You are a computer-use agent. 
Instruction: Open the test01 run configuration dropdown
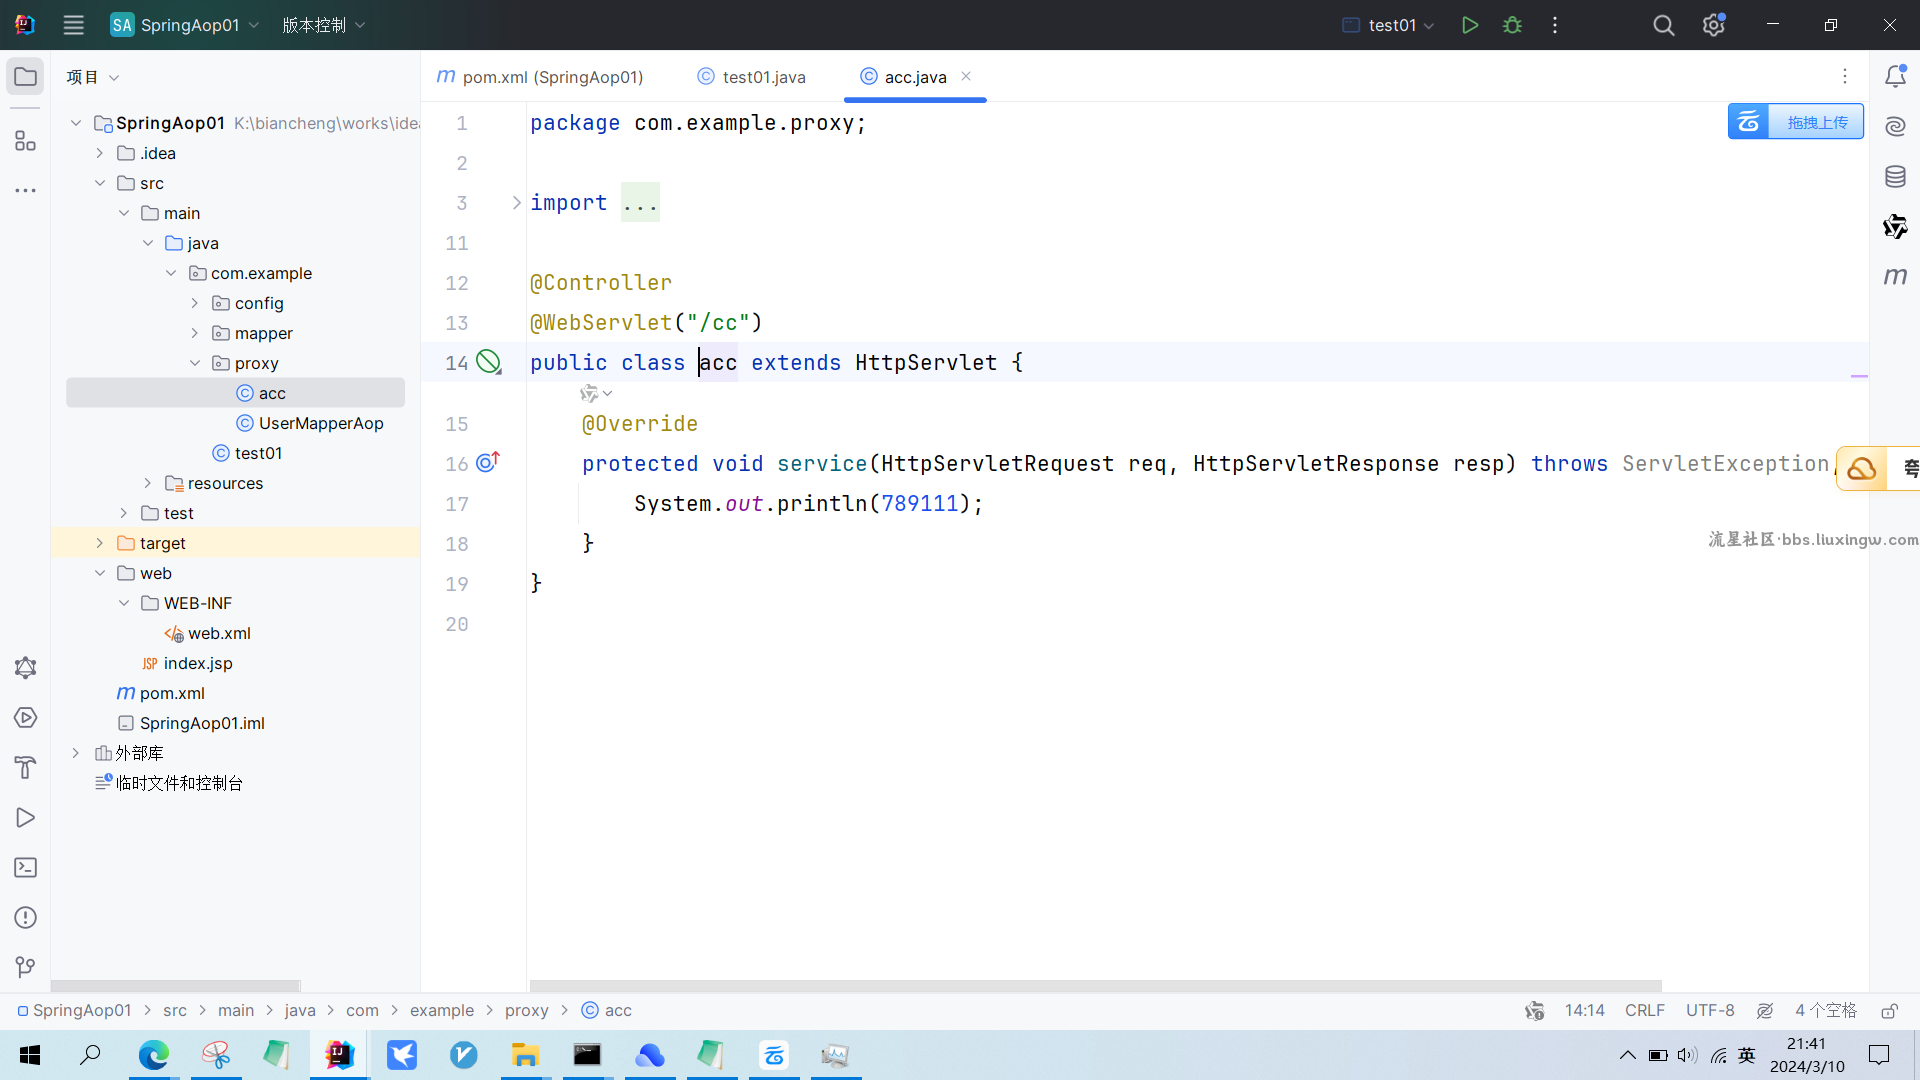coord(1388,25)
